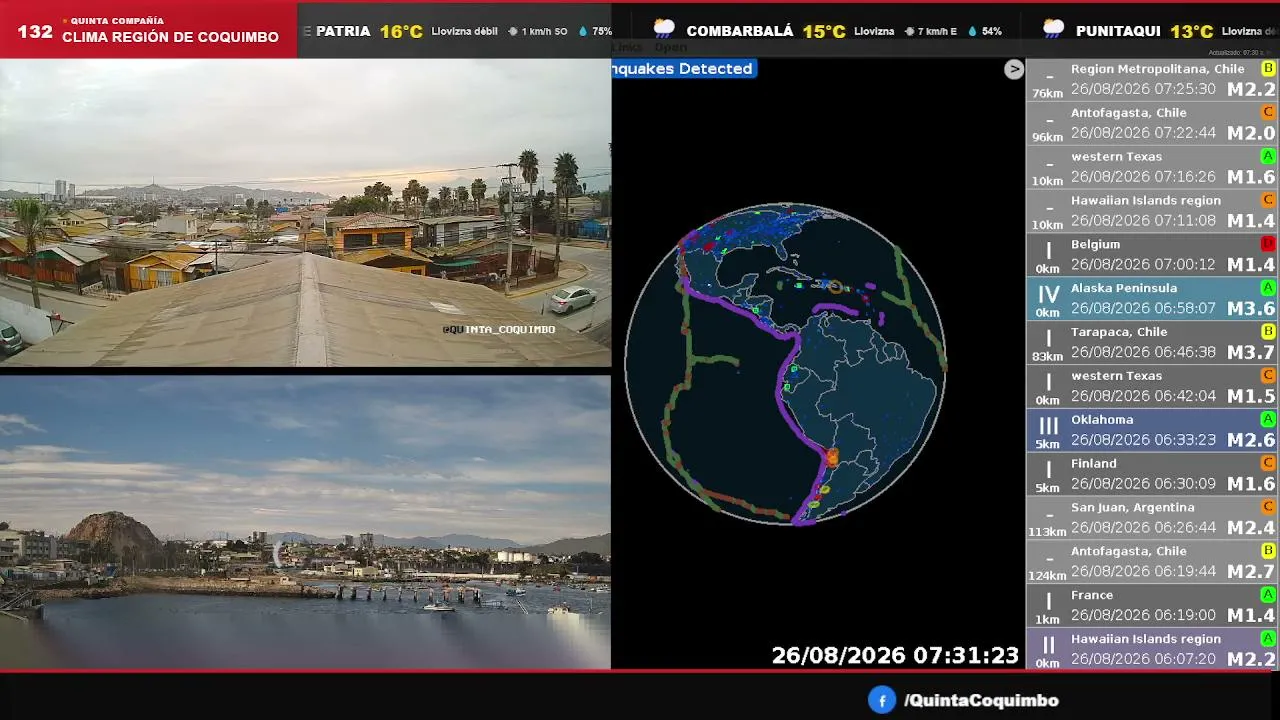Image resolution: width=1280 pixels, height=720 pixels.
Task: Click the ringed quake marker in the Caribbean on globe
Action: [835, 287]
